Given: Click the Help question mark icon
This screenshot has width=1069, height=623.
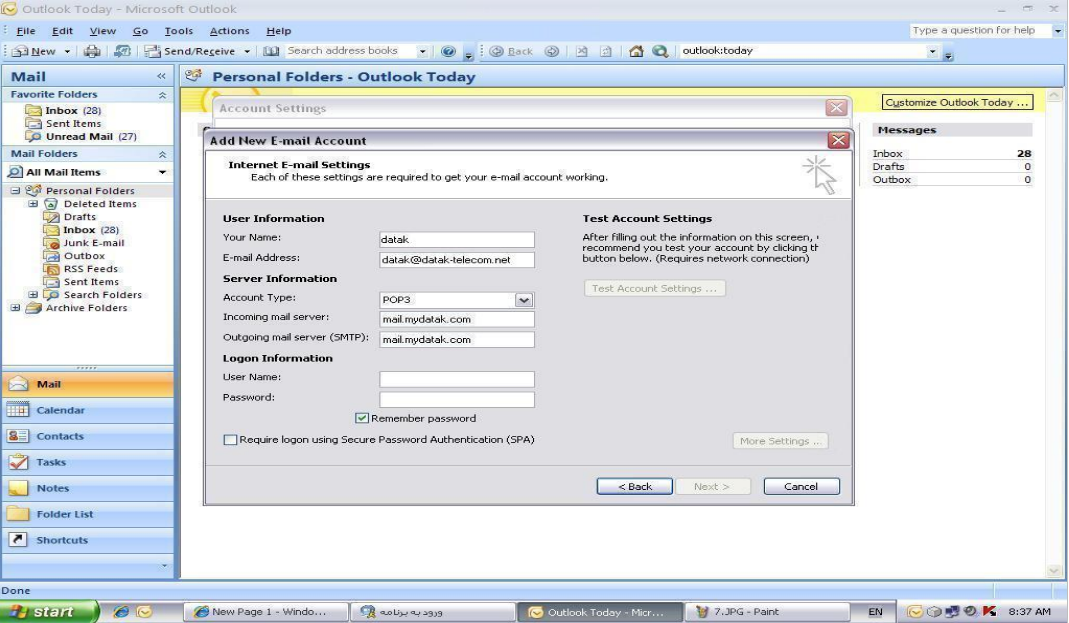Looking at the screenshot, I should pyautogui.click(x=448, y=51).
